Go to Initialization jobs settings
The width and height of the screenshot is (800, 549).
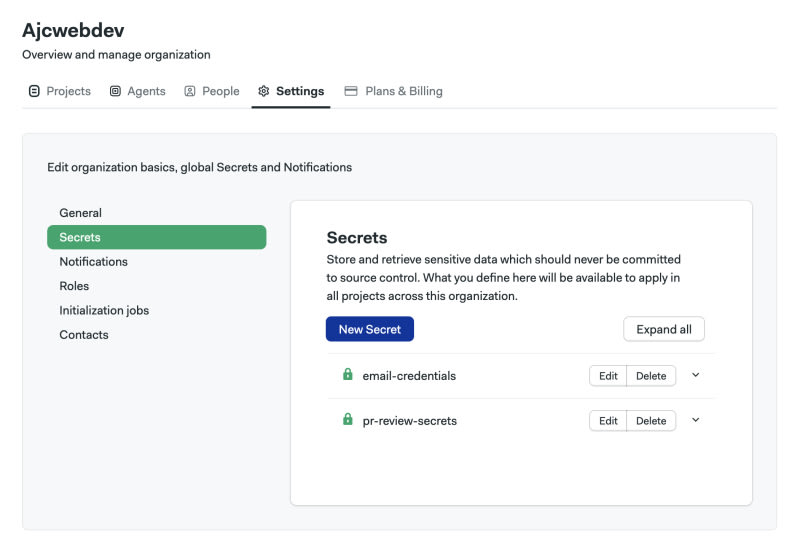[104, 310]
